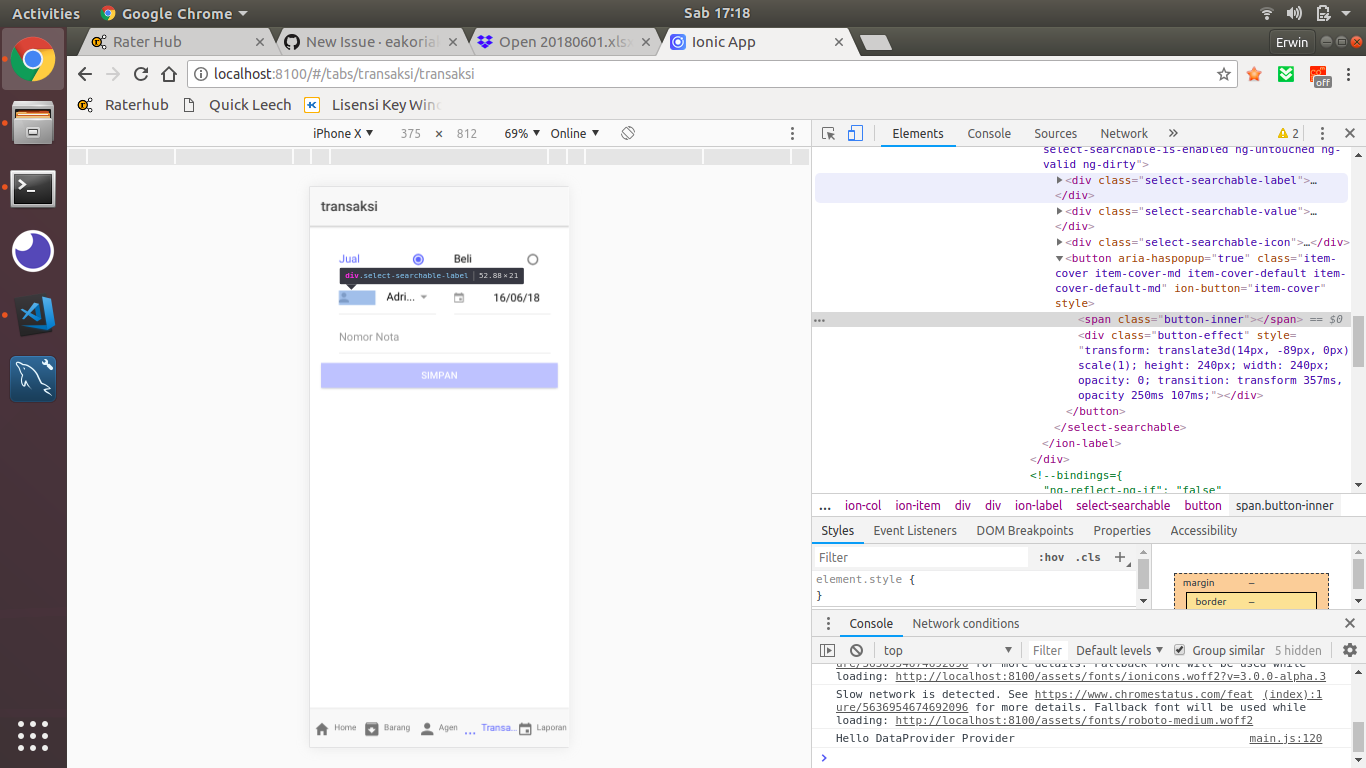1366x768 pixels.
Task: Open the Home tab in the Ionic app
Action: coord(334,728)
